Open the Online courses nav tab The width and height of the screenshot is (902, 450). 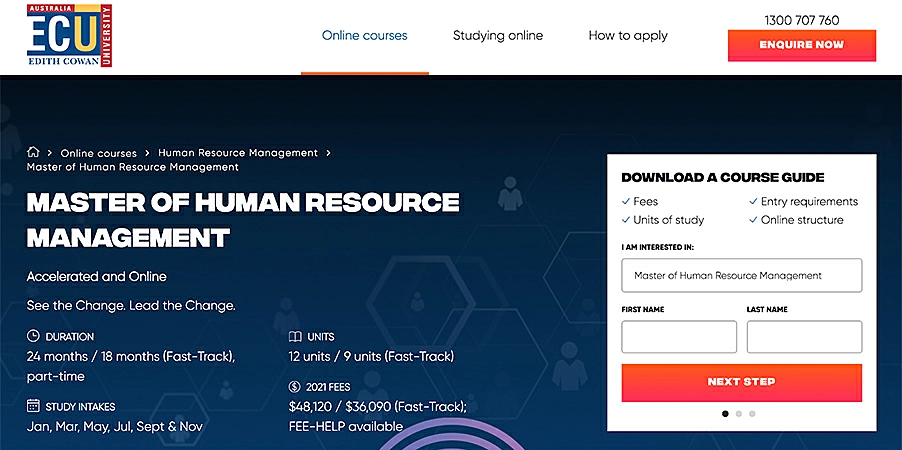click(365, 36)
